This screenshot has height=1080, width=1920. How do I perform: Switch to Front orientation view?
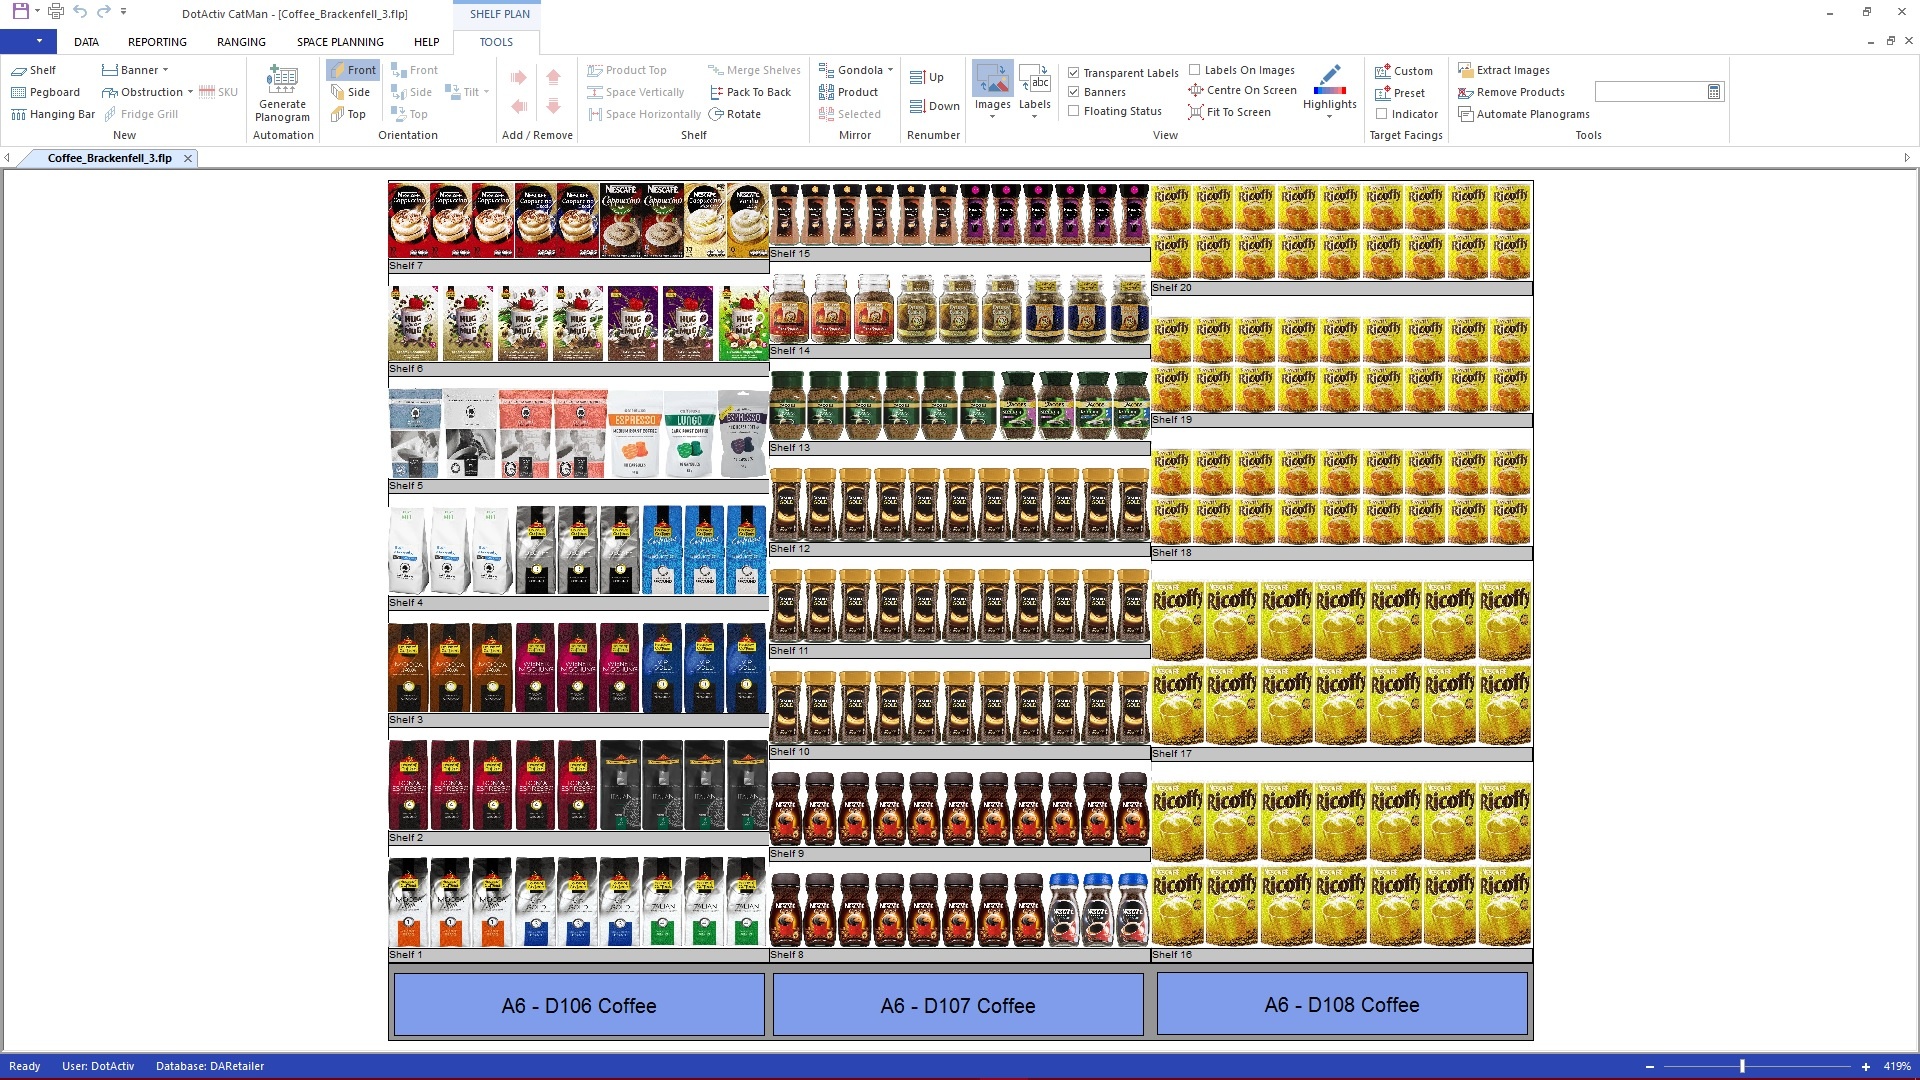tap(353, 70)
